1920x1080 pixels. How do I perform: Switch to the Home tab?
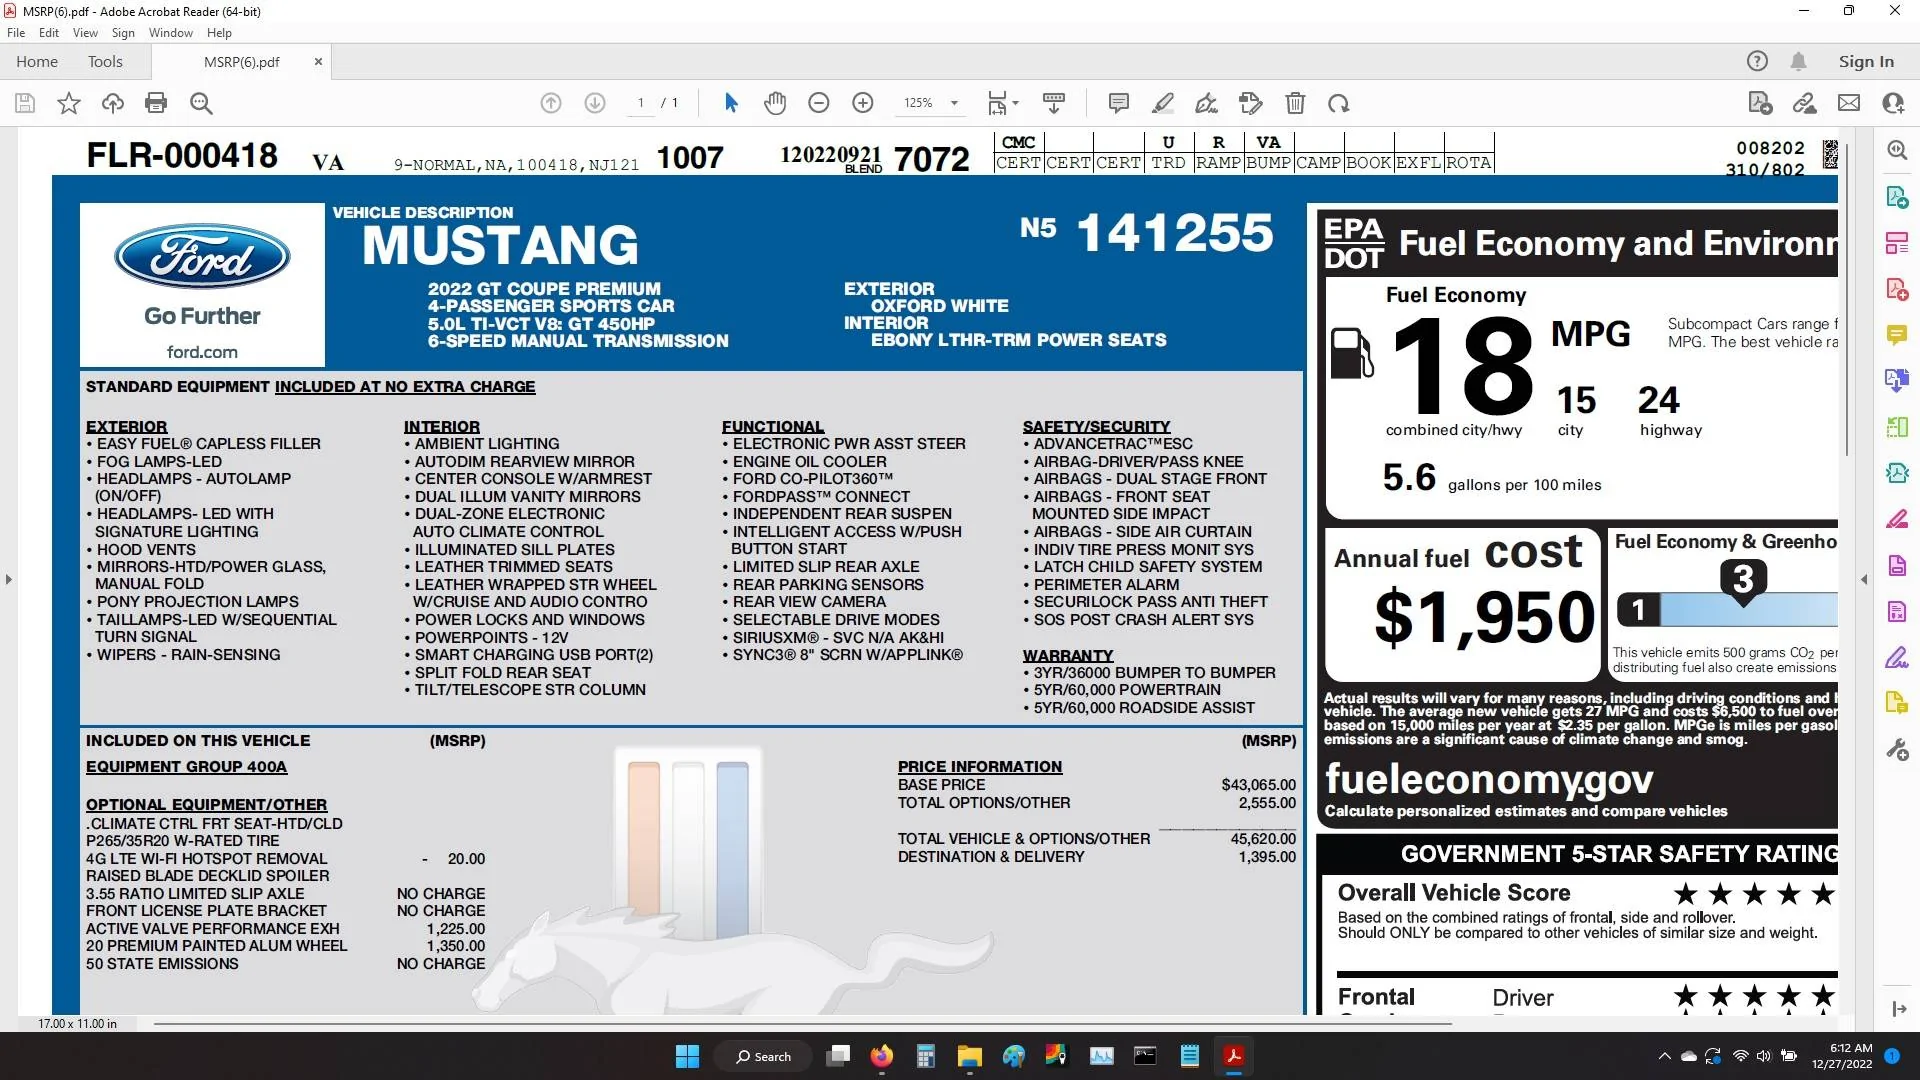coord(37,62)
